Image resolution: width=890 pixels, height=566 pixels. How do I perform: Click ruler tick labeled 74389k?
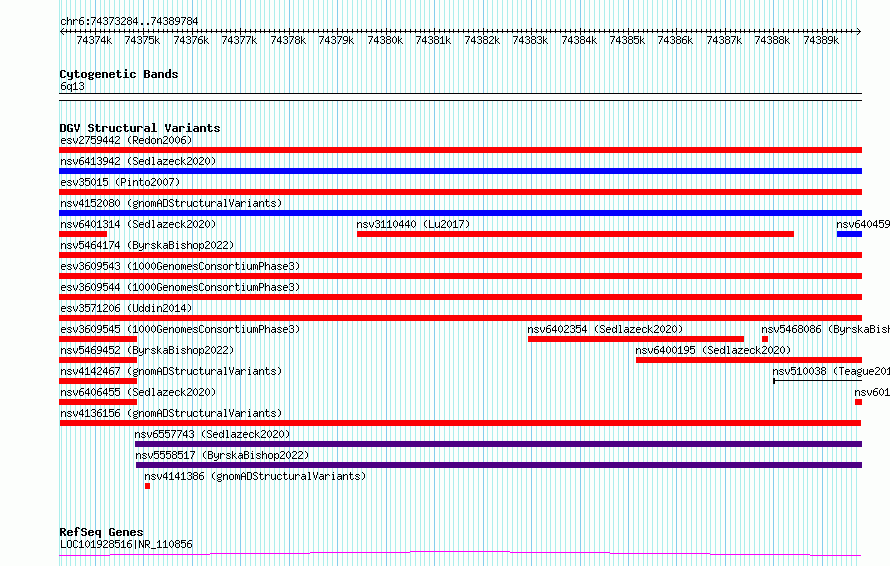[x=821, y=40]
